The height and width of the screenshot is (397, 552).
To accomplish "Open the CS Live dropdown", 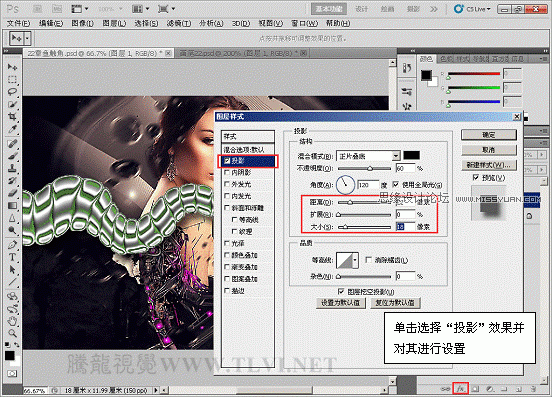I will (473, 9).
